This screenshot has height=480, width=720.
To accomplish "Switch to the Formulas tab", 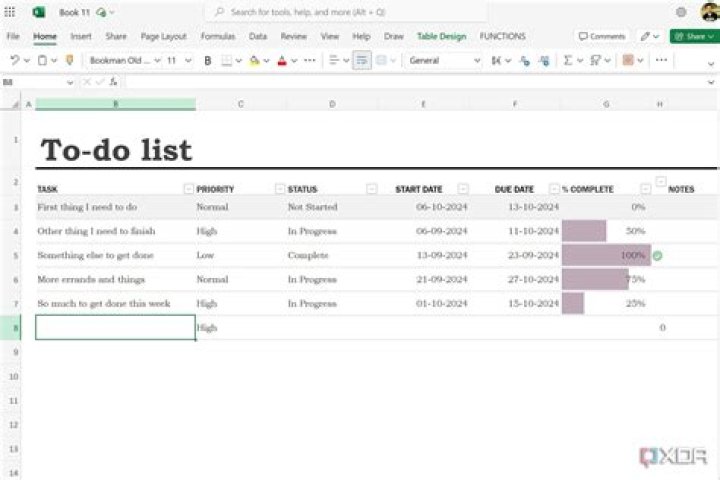I will click(218, 36).
